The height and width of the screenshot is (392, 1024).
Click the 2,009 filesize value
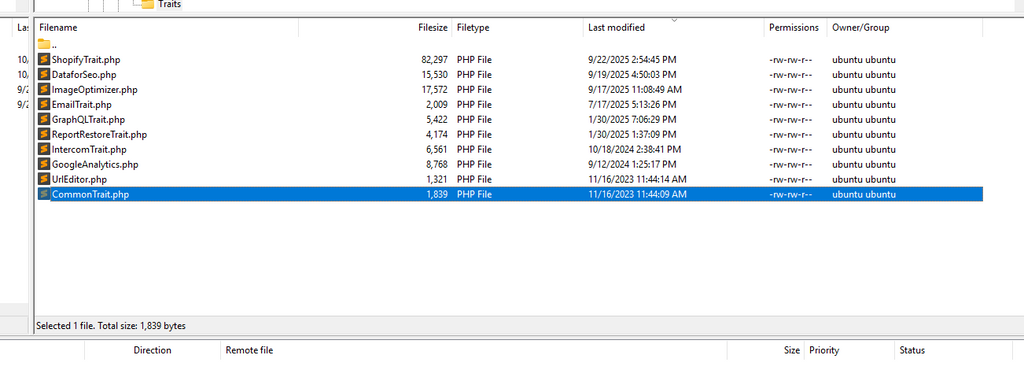pyautogui.click(x=438, y=105)
